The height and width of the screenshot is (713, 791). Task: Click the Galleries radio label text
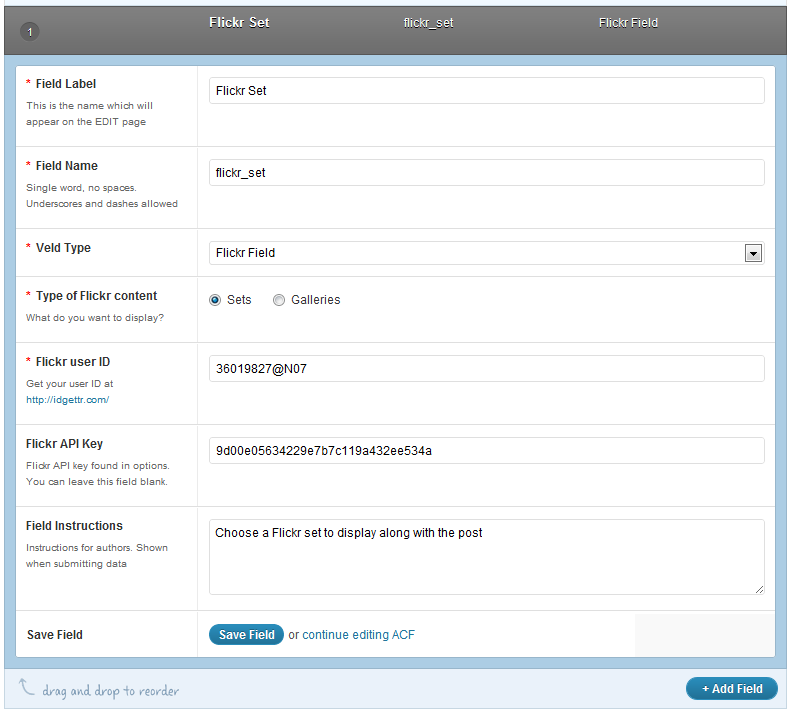pos(316,300)
